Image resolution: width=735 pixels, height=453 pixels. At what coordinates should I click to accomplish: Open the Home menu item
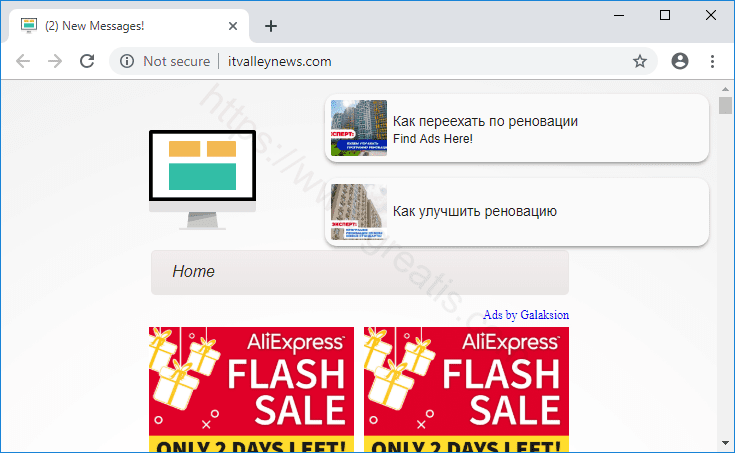193,271
